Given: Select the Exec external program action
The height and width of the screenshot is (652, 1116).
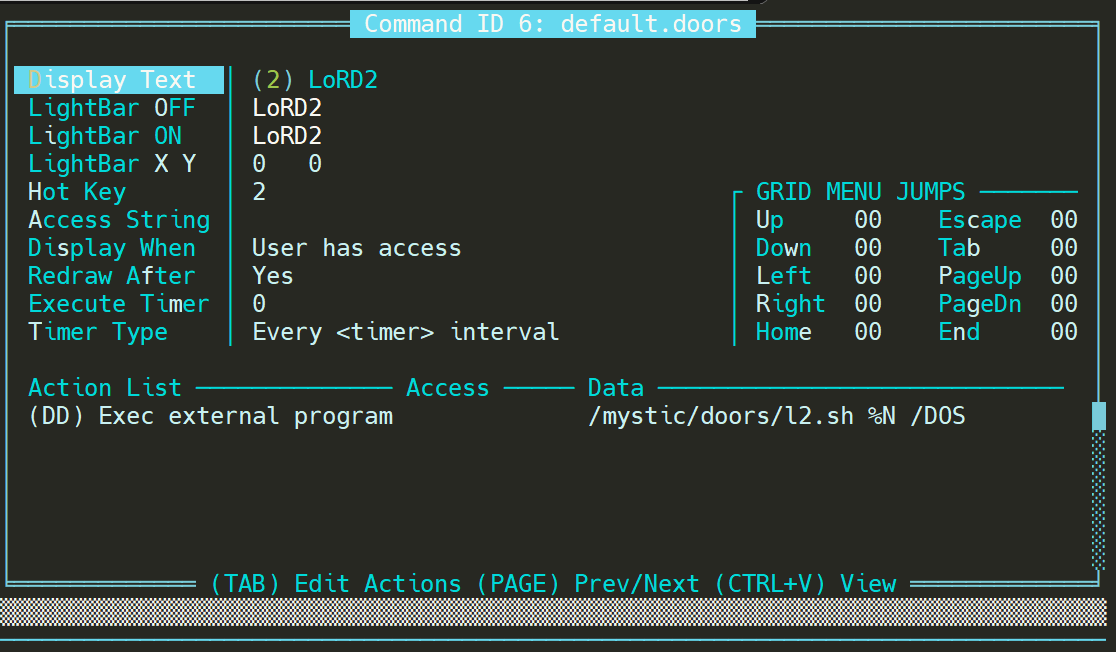Looking at the screenshot, I should point(210,415).
